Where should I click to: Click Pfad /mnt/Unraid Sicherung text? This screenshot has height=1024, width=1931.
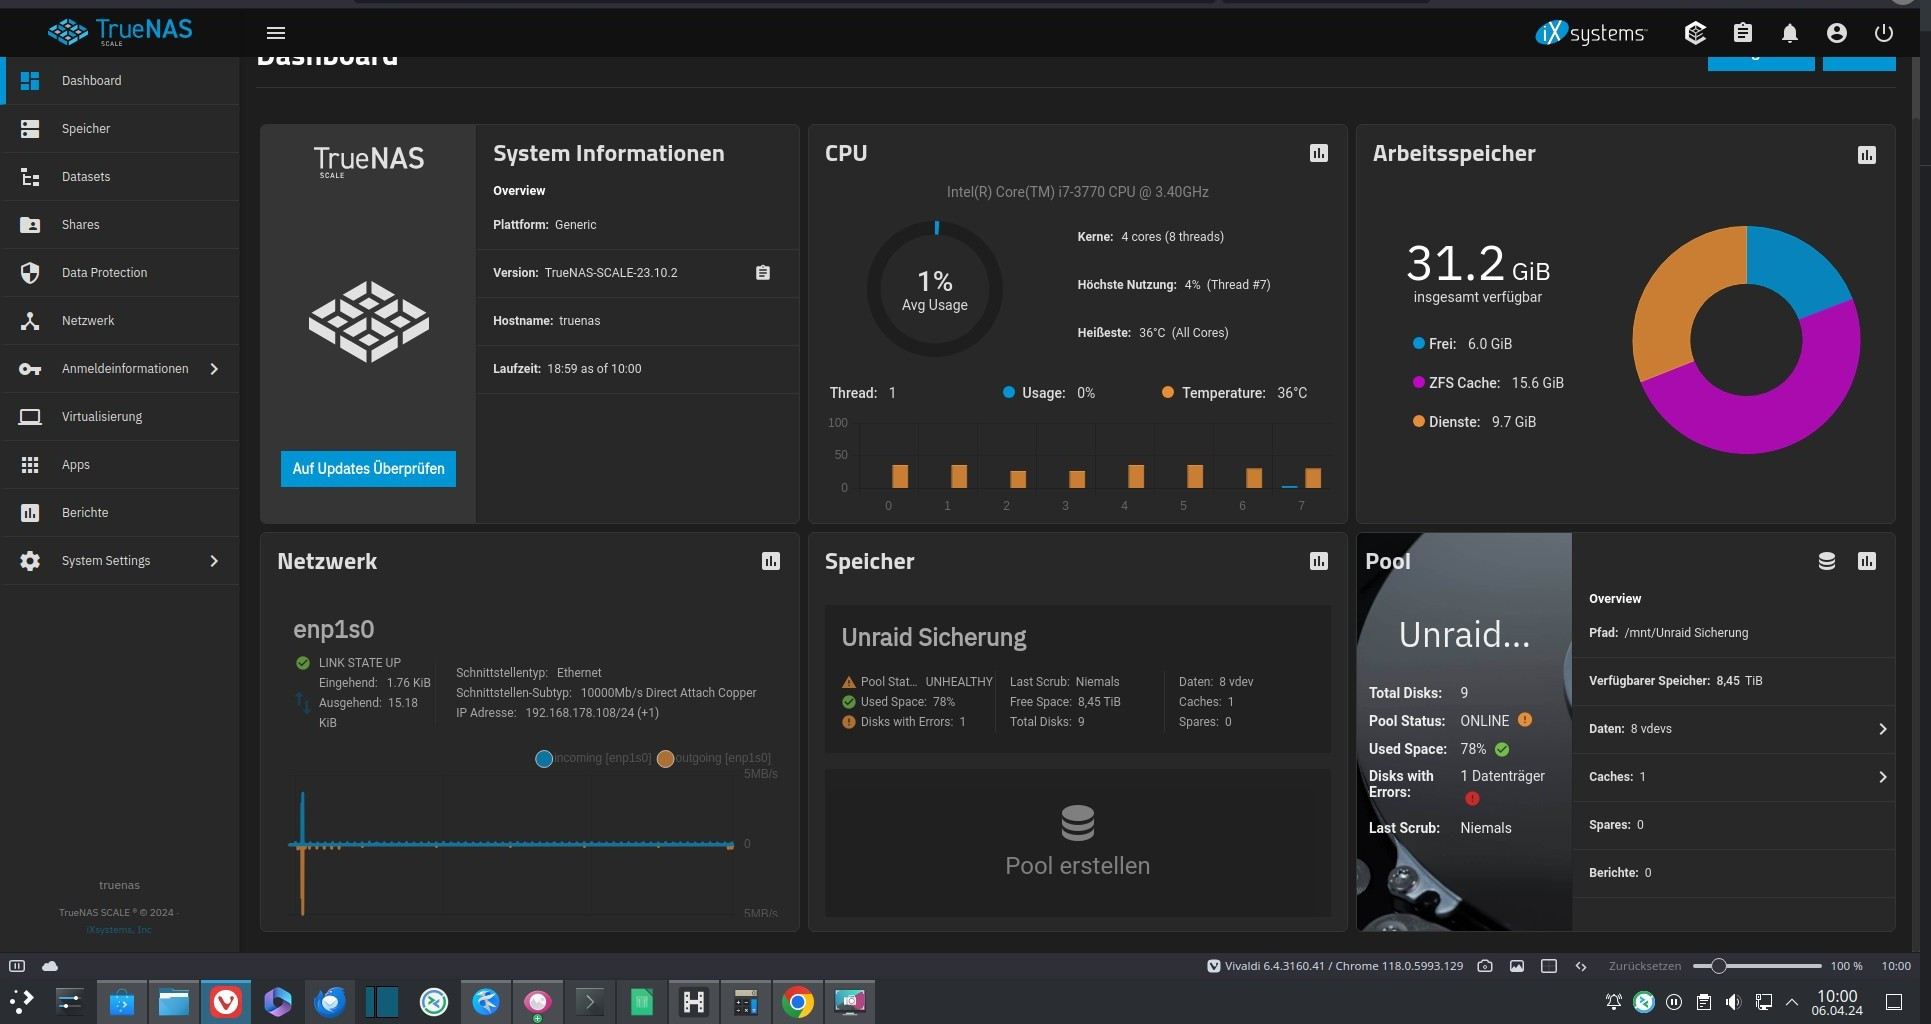click(1668, 633)
